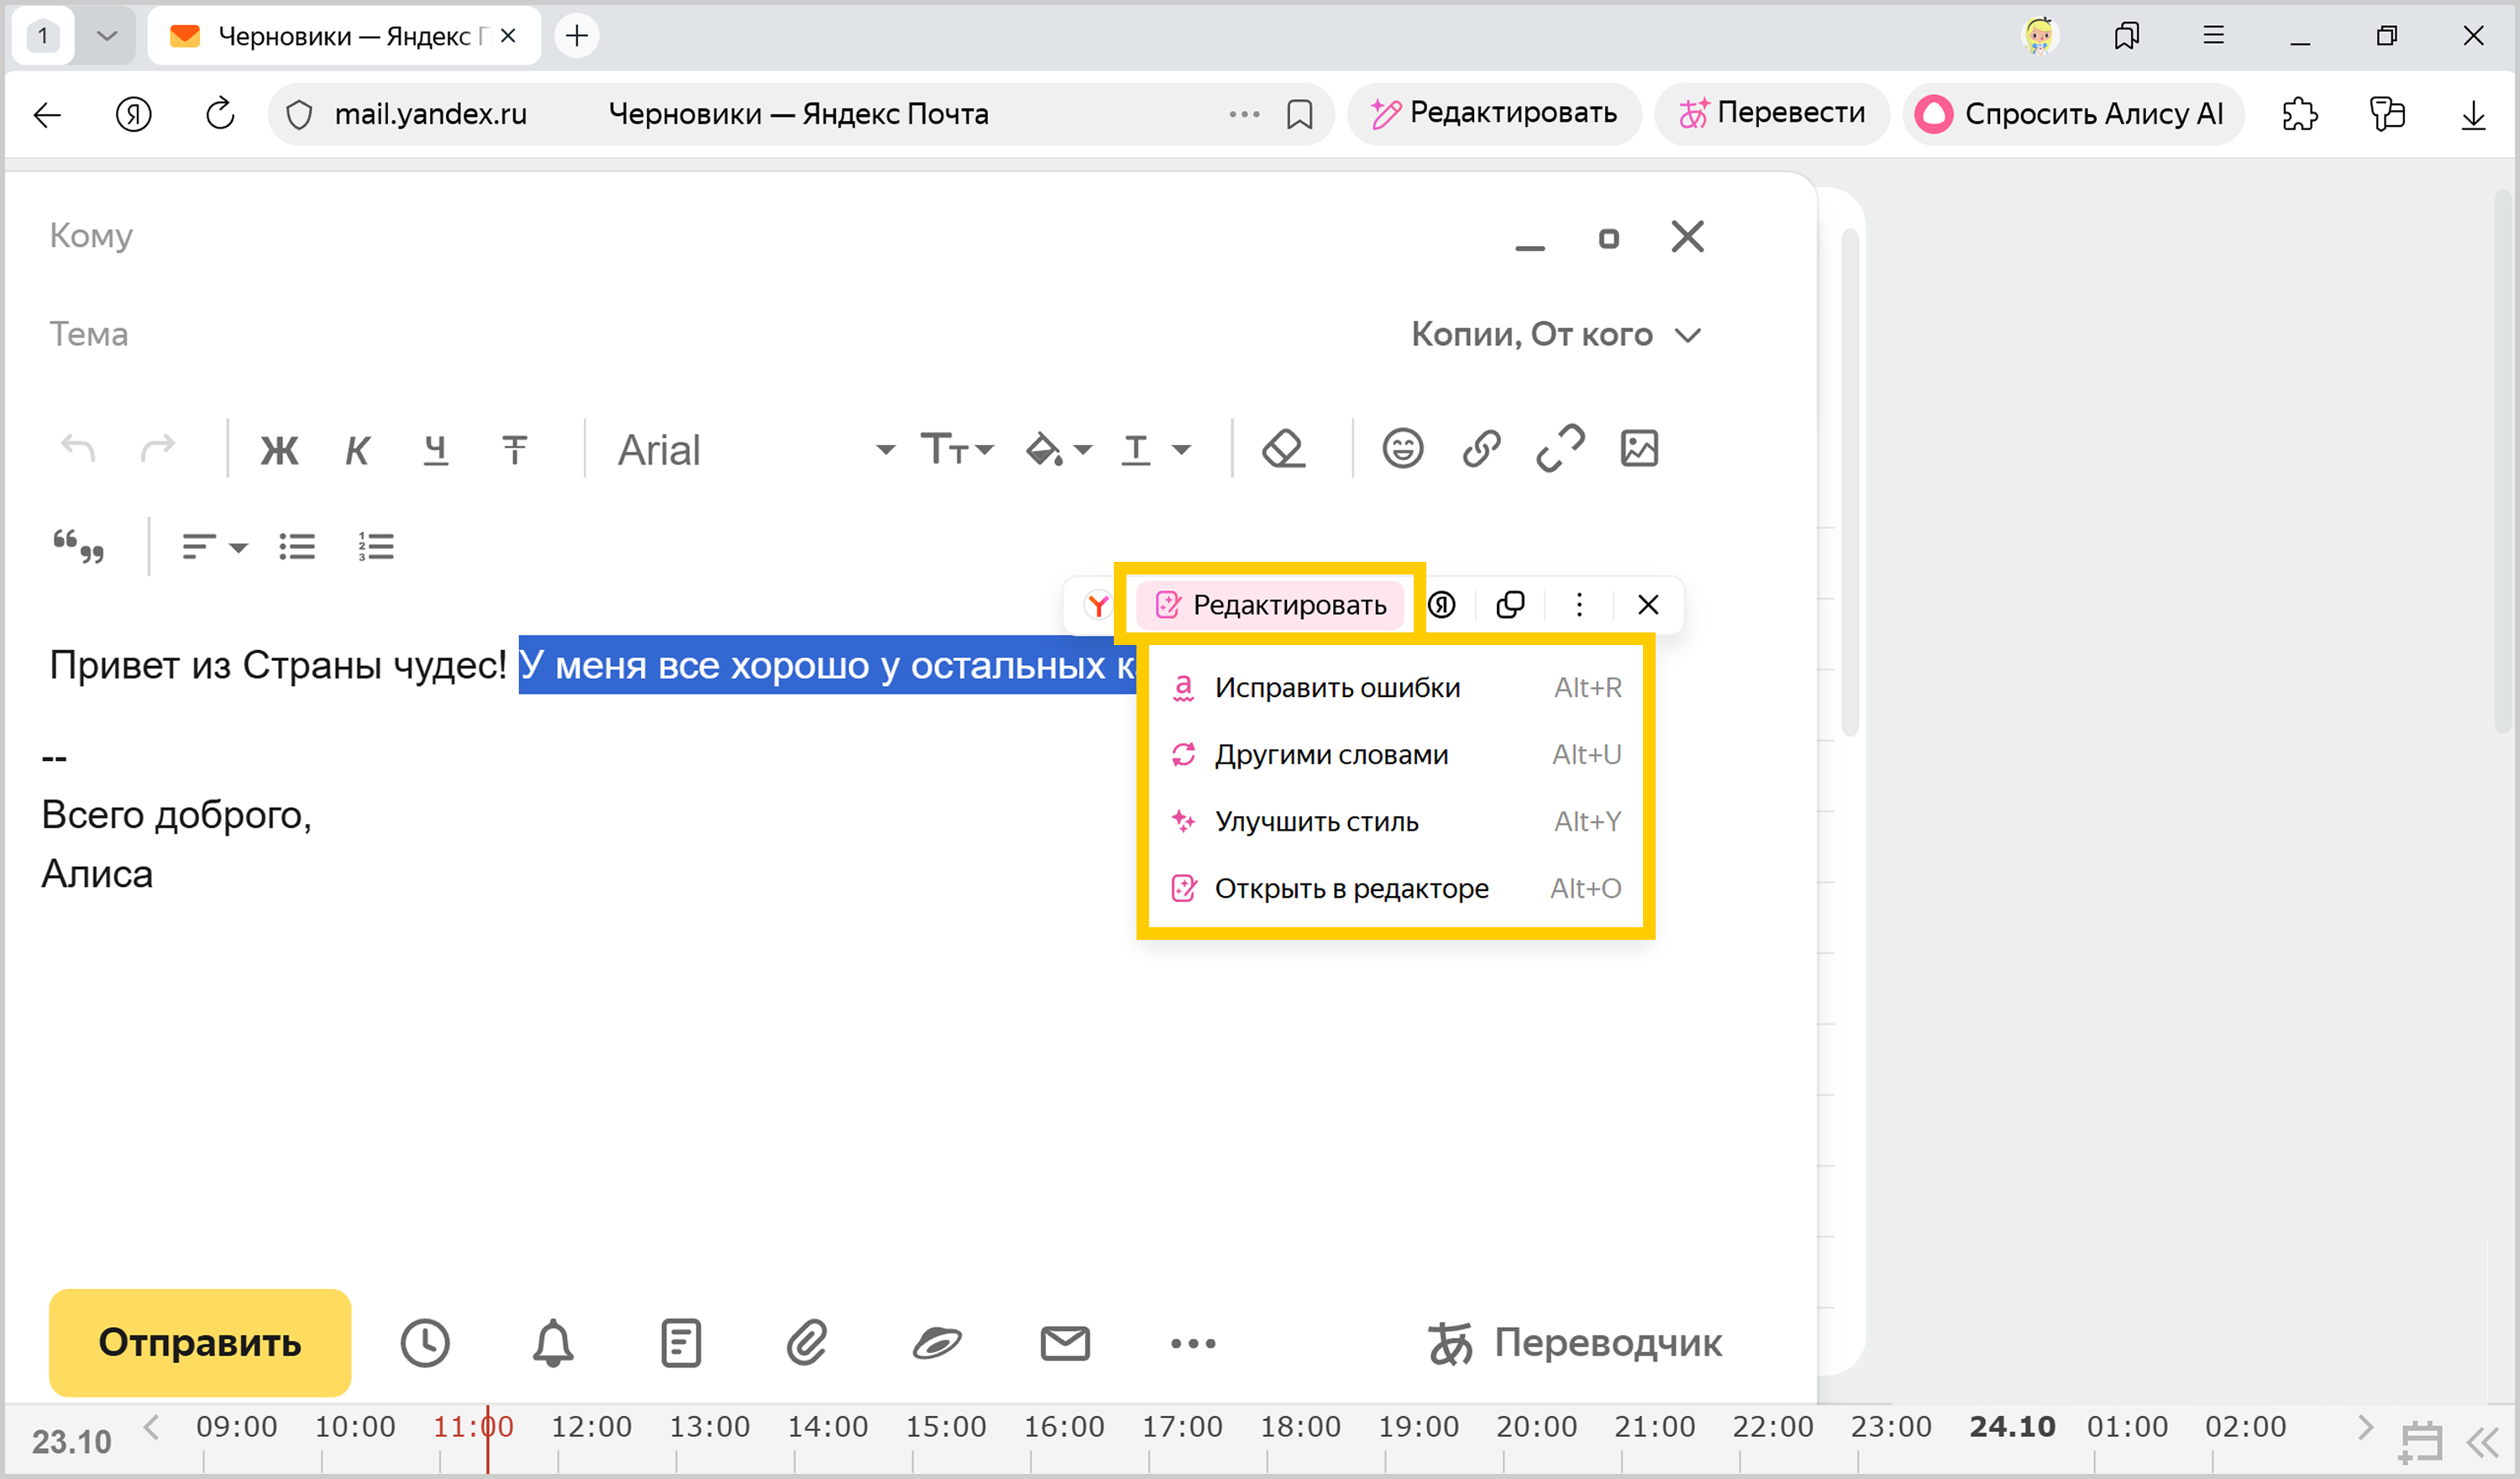2520x1479 pixels.
Task: Click the clear formatting eraser icon
Action: tap(1283, 449)
